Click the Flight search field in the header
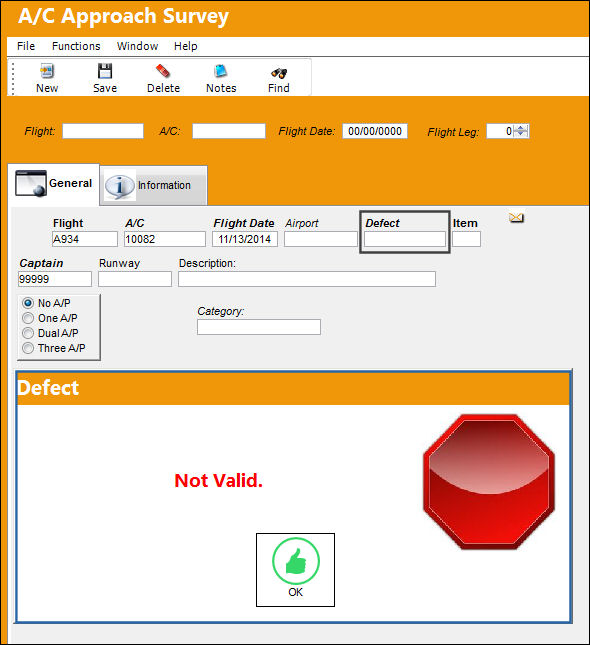 (x=103, y=131)
